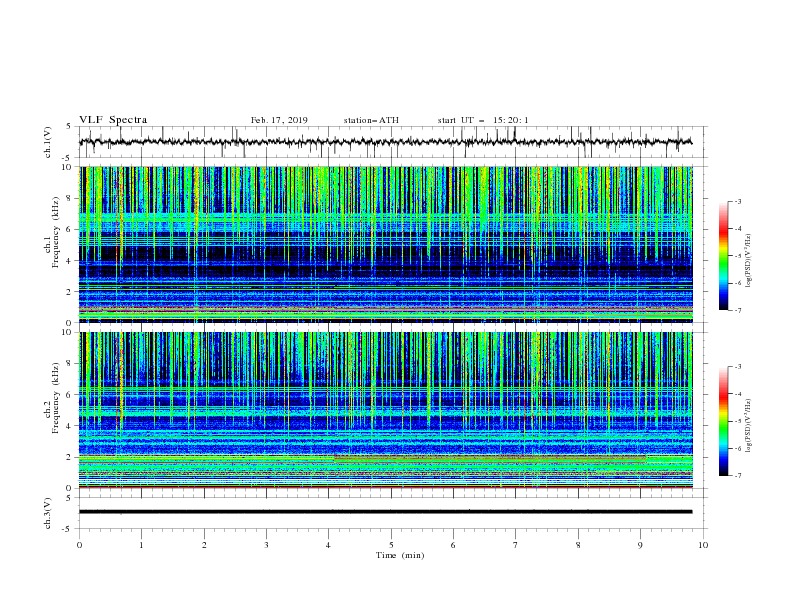Click the ch.3 voltage flat trace
The height and width of the screenshot is (612, 792).
[385, 512]
